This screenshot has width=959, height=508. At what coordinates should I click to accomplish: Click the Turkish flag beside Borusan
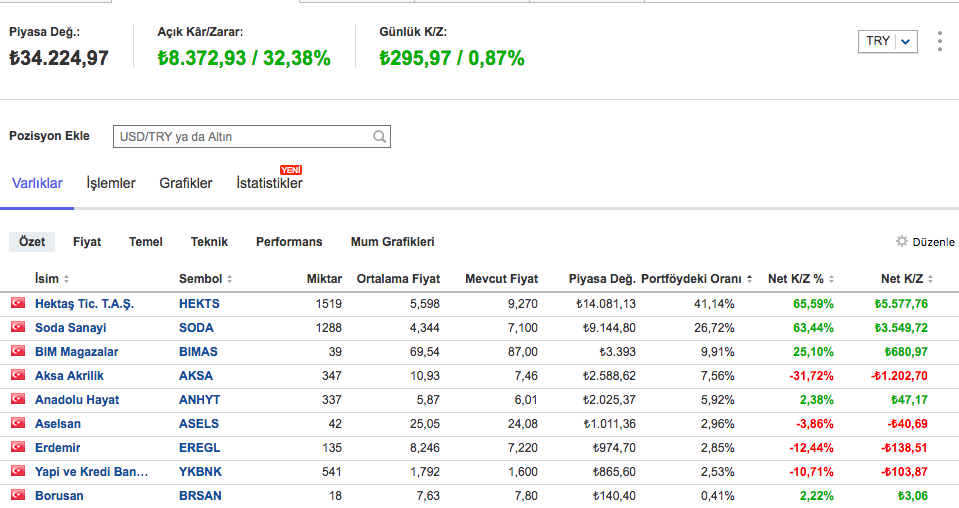18,494
